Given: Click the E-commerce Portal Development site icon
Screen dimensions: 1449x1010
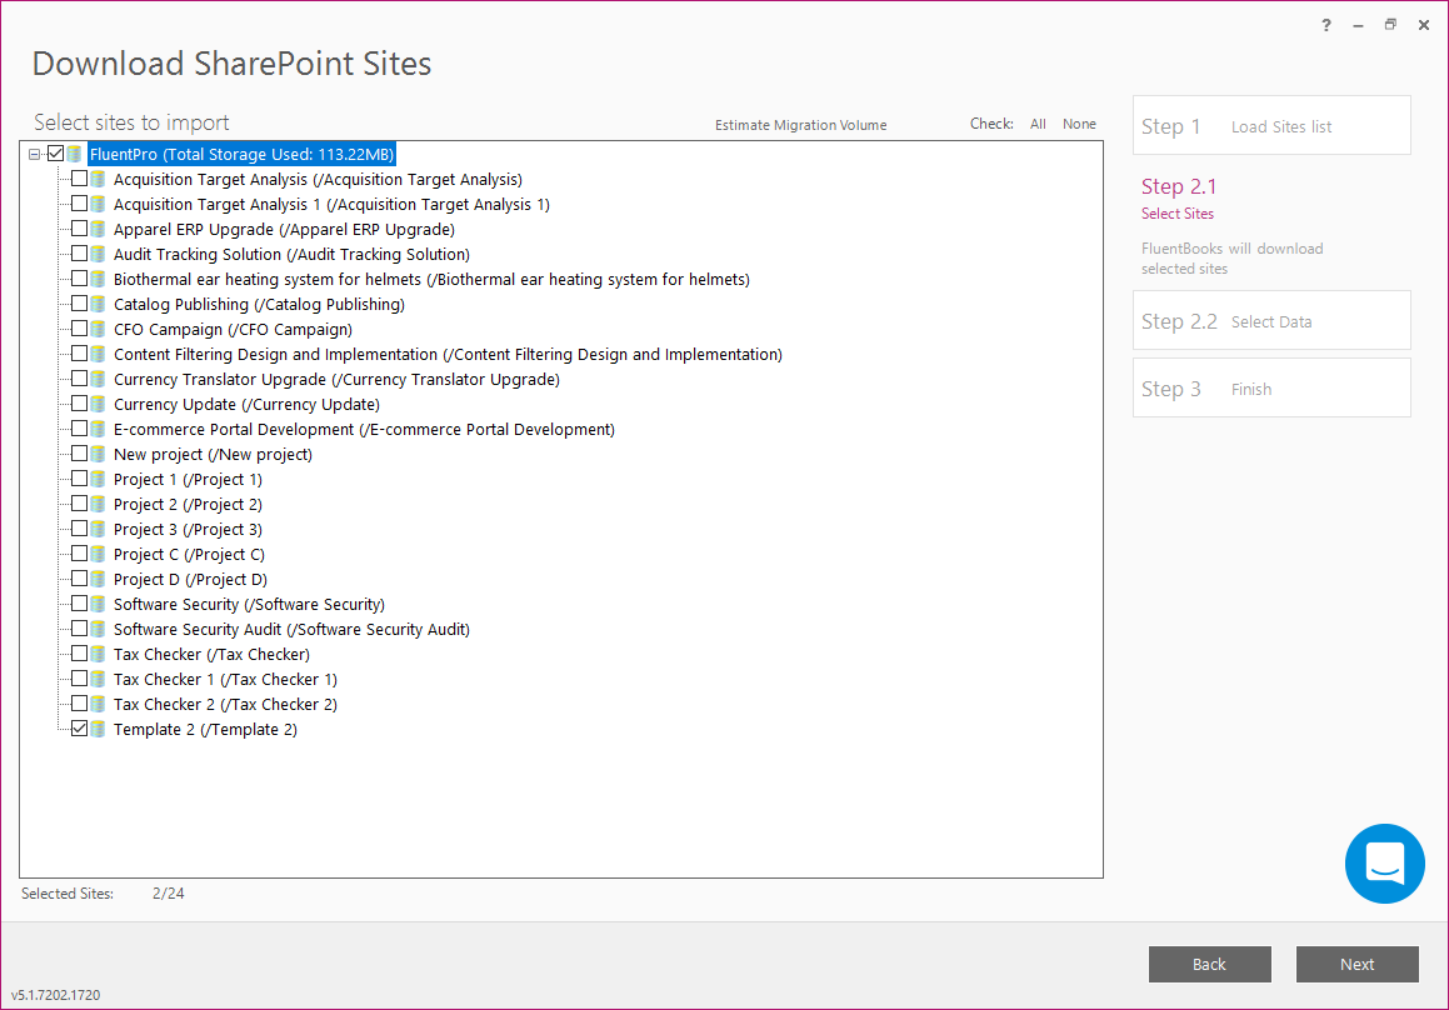Looking at the screenshot, I should (99, 429).
